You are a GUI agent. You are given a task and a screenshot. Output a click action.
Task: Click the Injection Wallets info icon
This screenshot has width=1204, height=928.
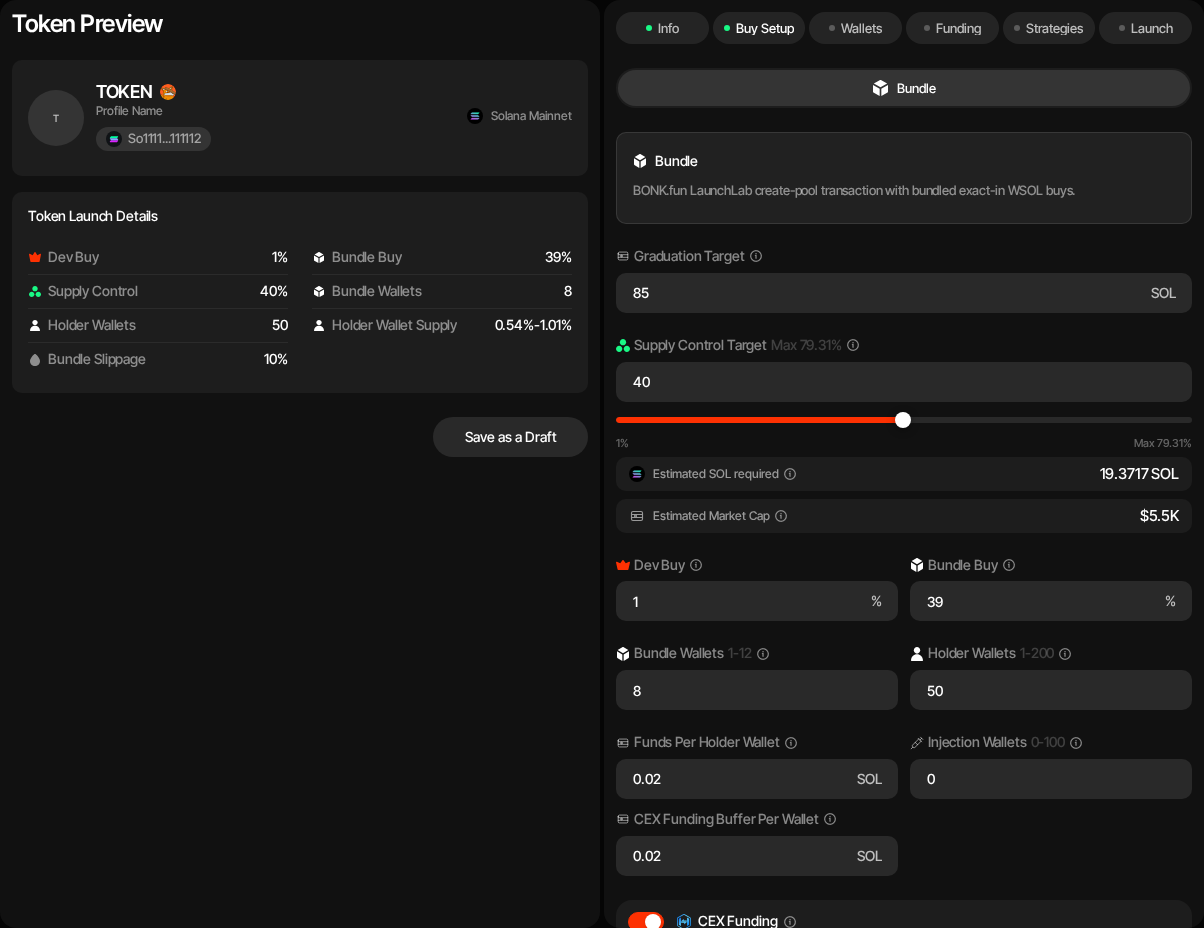coord(1076,743)
